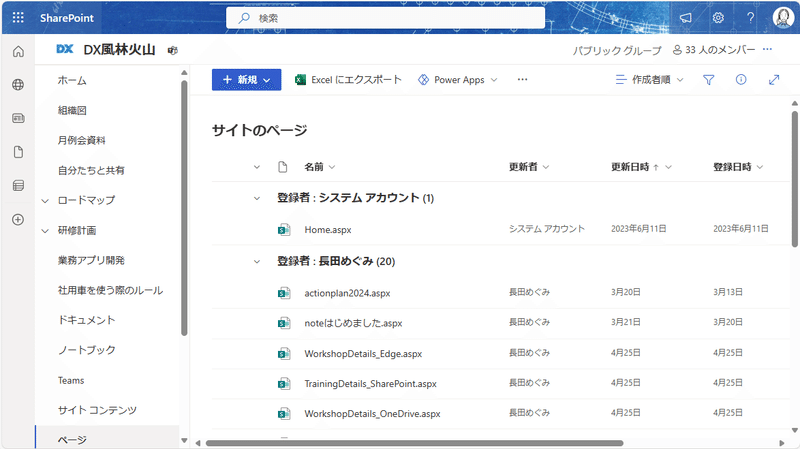This screenshot has width=800, height=449.
Task: Open group more options ellipsis in header
Action: (767, 49)
